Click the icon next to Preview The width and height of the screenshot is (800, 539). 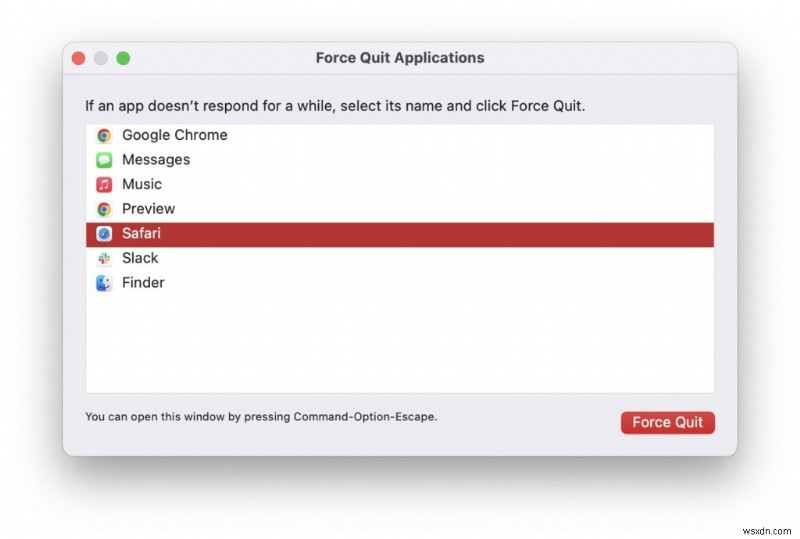104,209
